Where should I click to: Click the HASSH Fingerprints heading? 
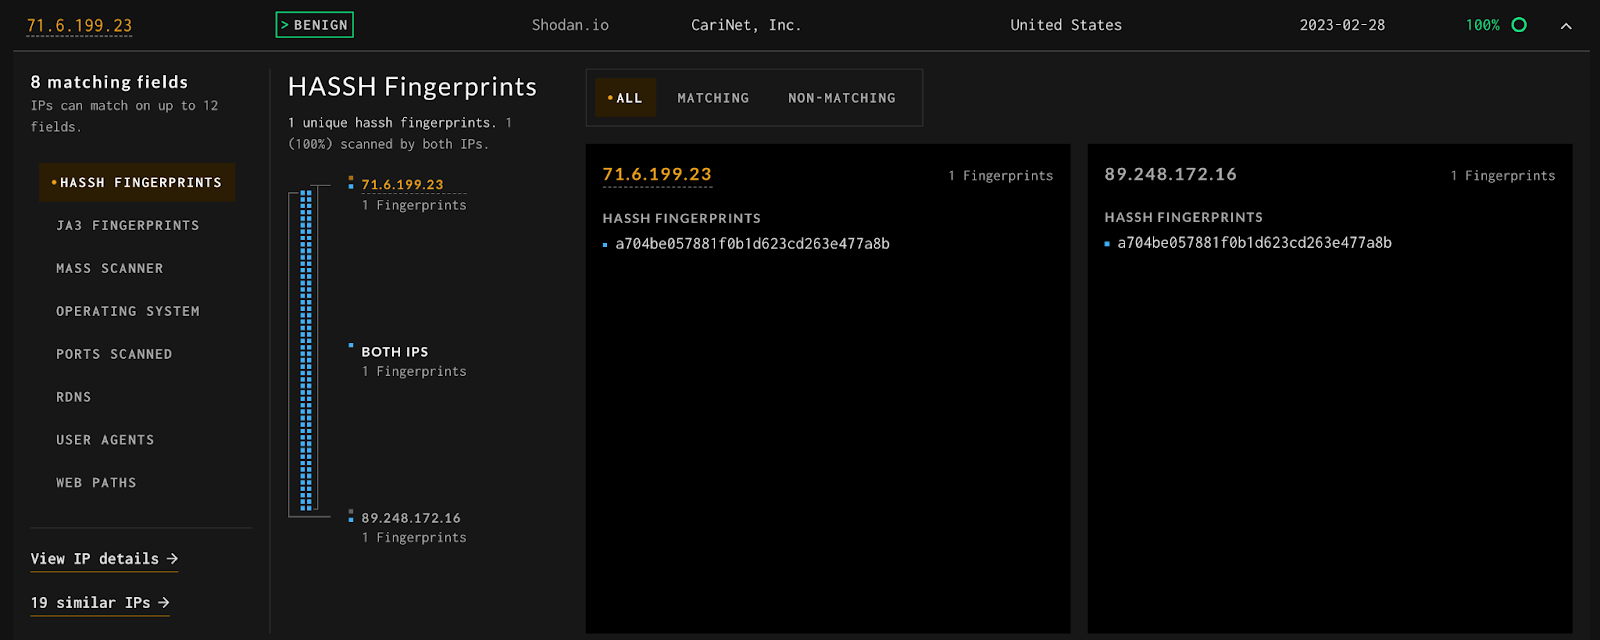[x=412, y=87]
